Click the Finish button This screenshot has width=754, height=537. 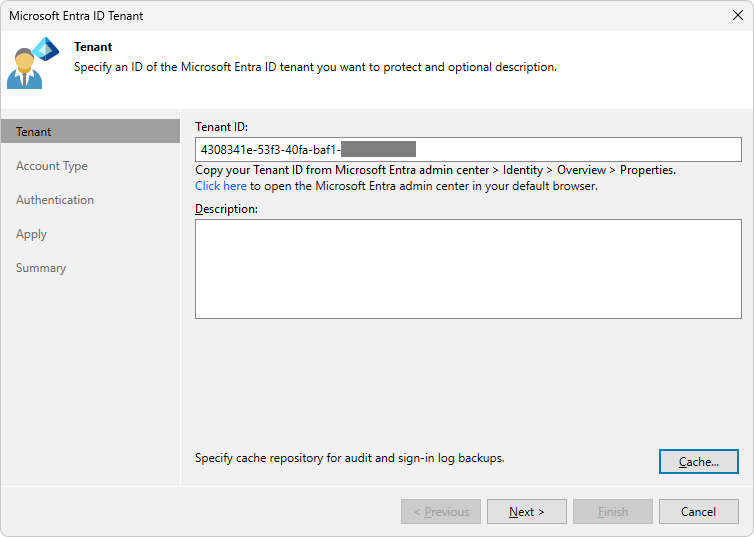613,512
